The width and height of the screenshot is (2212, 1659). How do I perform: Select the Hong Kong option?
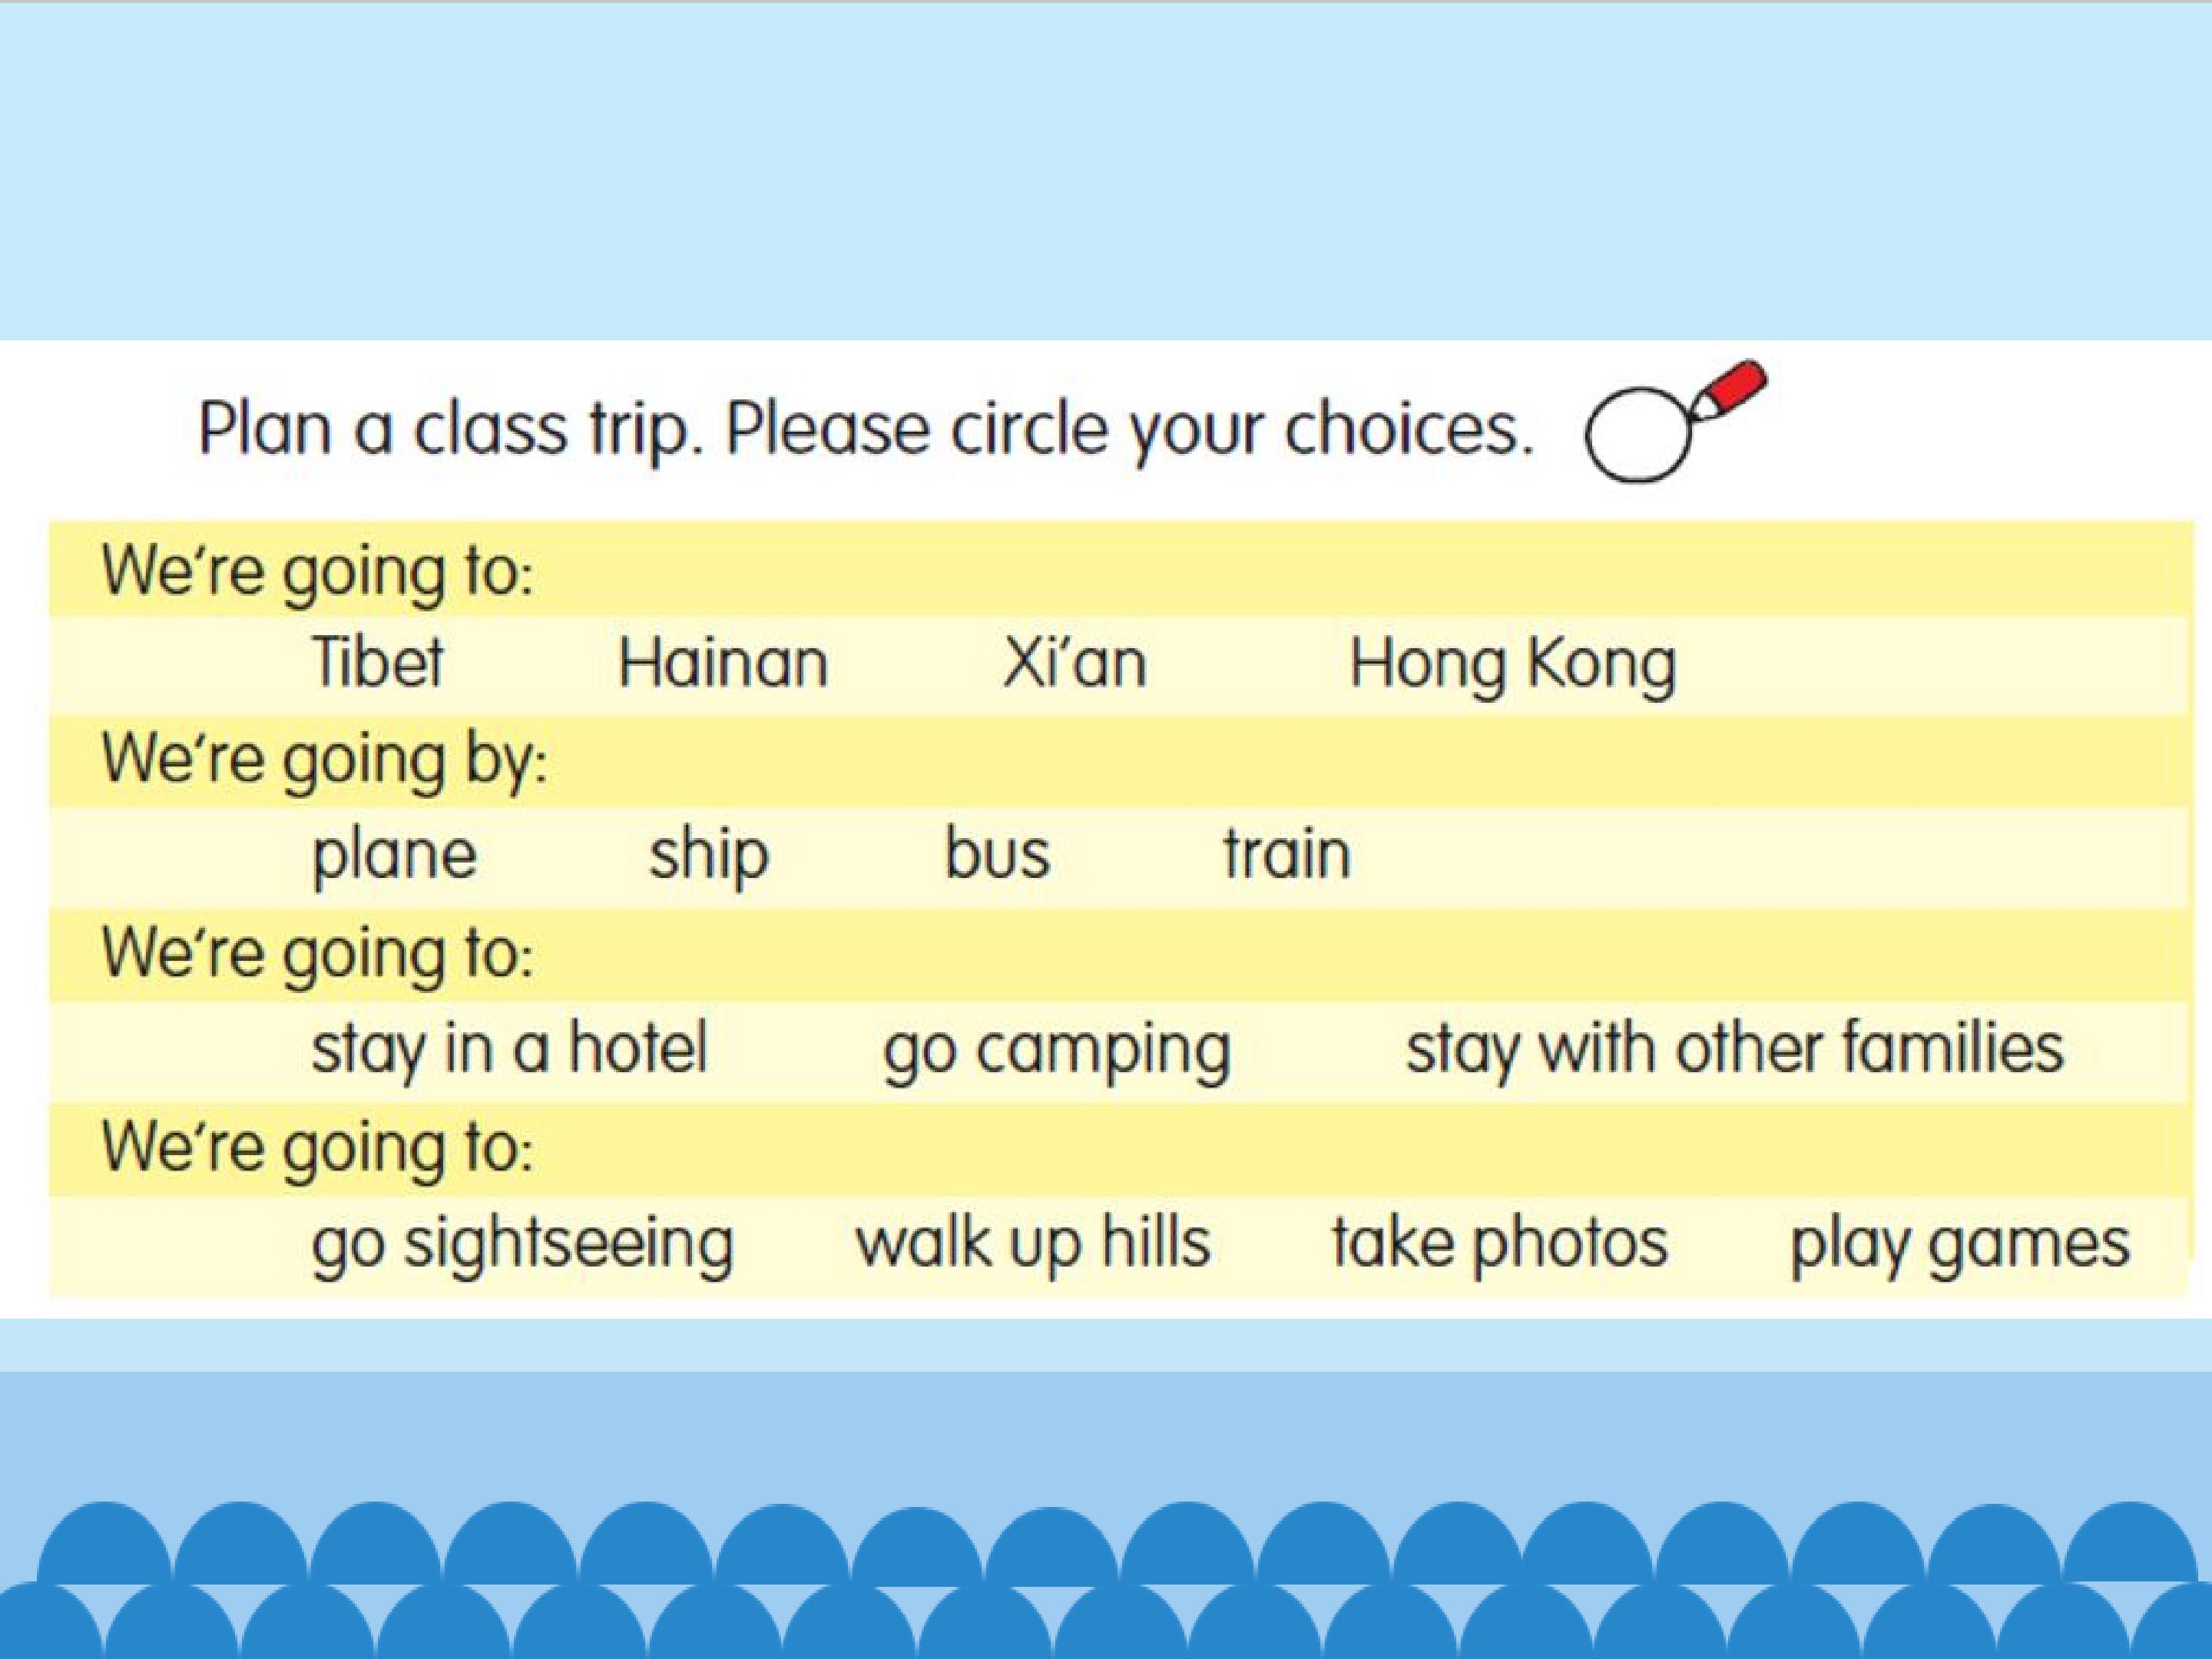(x=1512, y=664)
